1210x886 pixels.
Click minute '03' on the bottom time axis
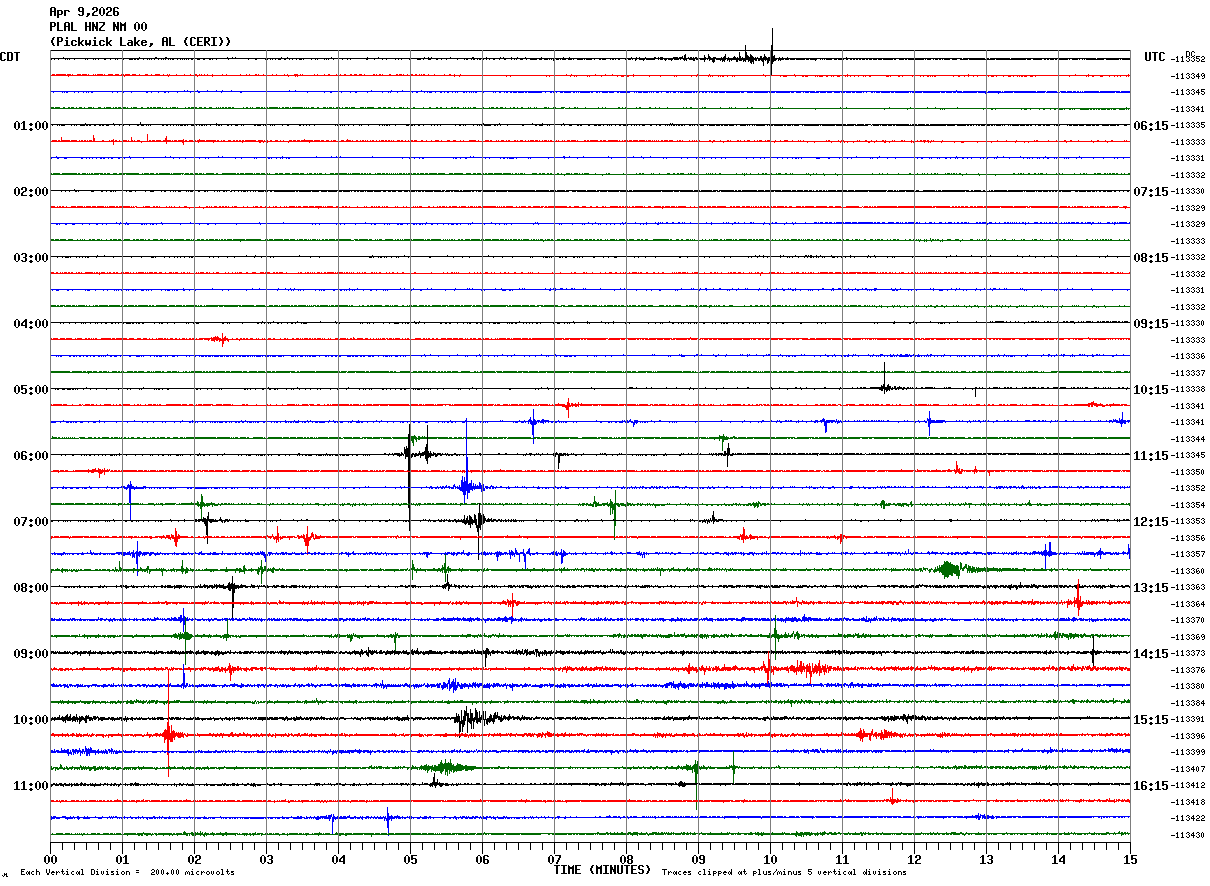point(266,859)
